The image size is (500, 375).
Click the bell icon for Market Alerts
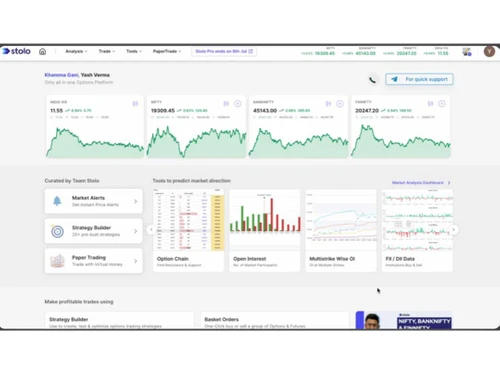point(57,201)
